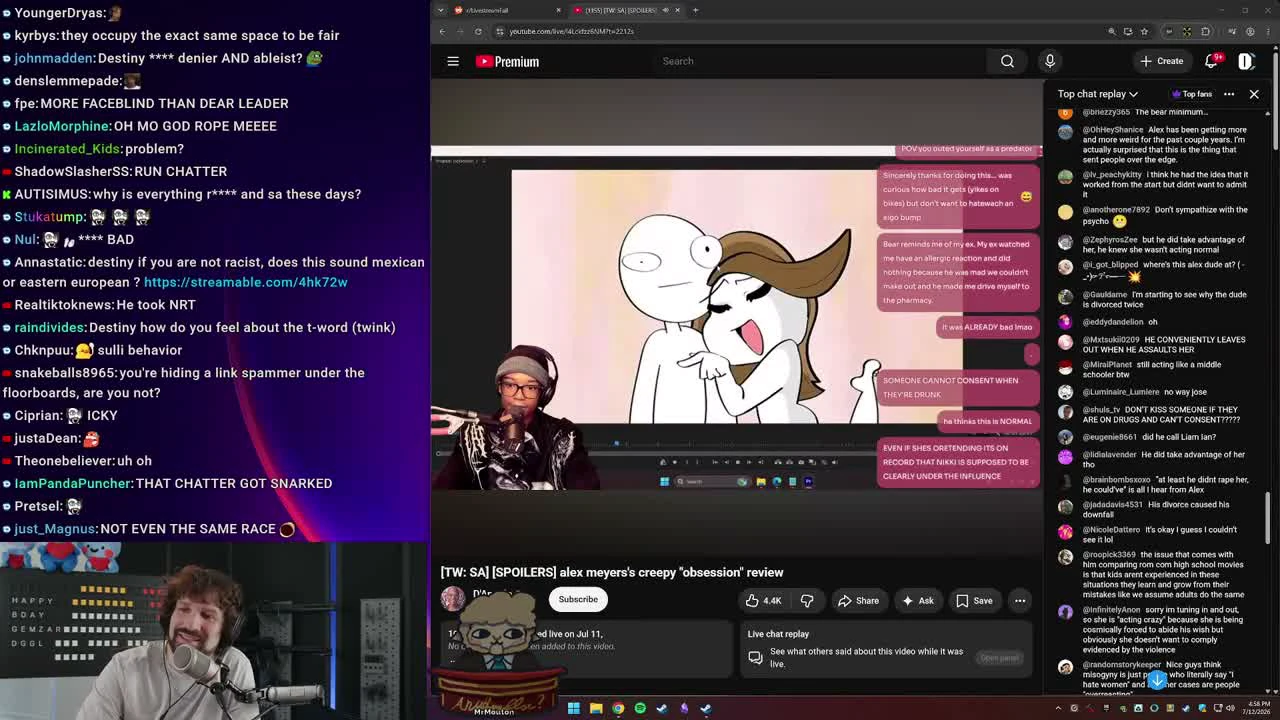The image size is (1280, 720).
Task: Close the live chat replay panel
Action: tap(1254, 94)
